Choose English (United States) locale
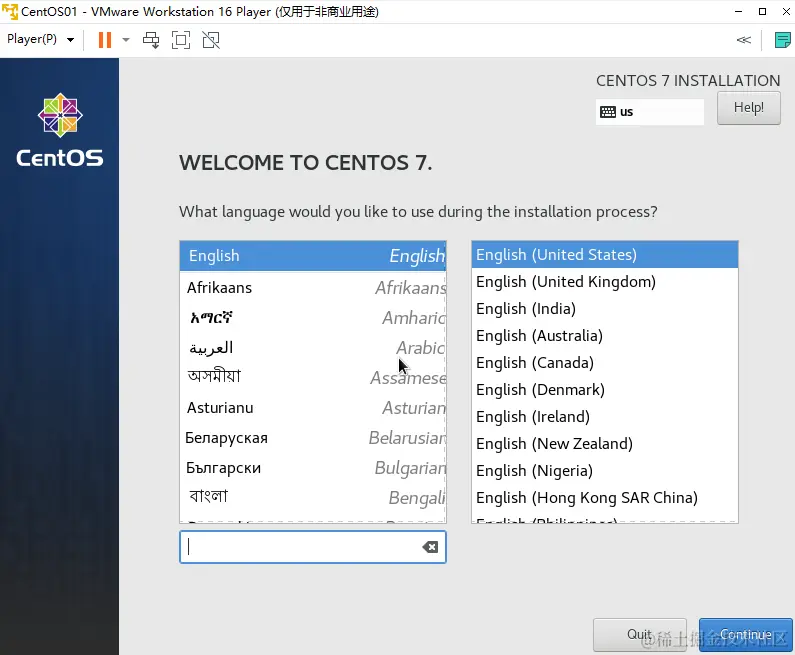The width and height of the screenshot is (795, 655). tap(604, 254)
